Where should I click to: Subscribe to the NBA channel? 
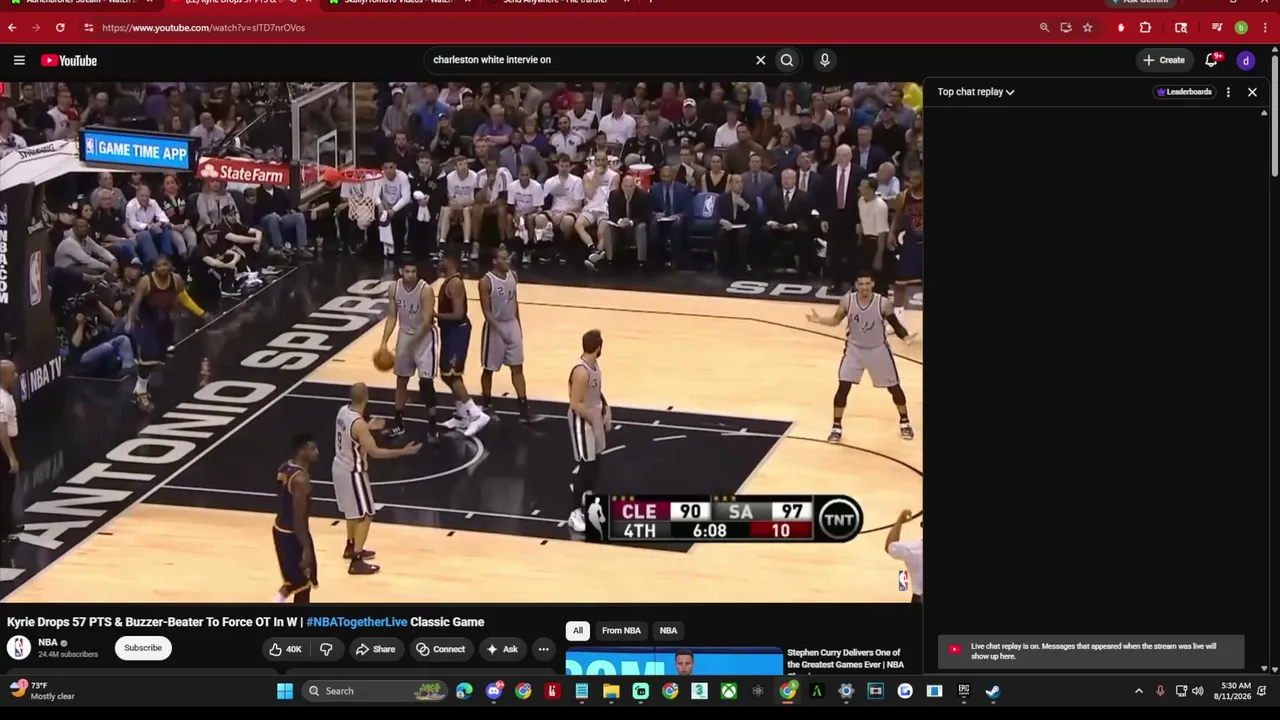pos(143,648)
